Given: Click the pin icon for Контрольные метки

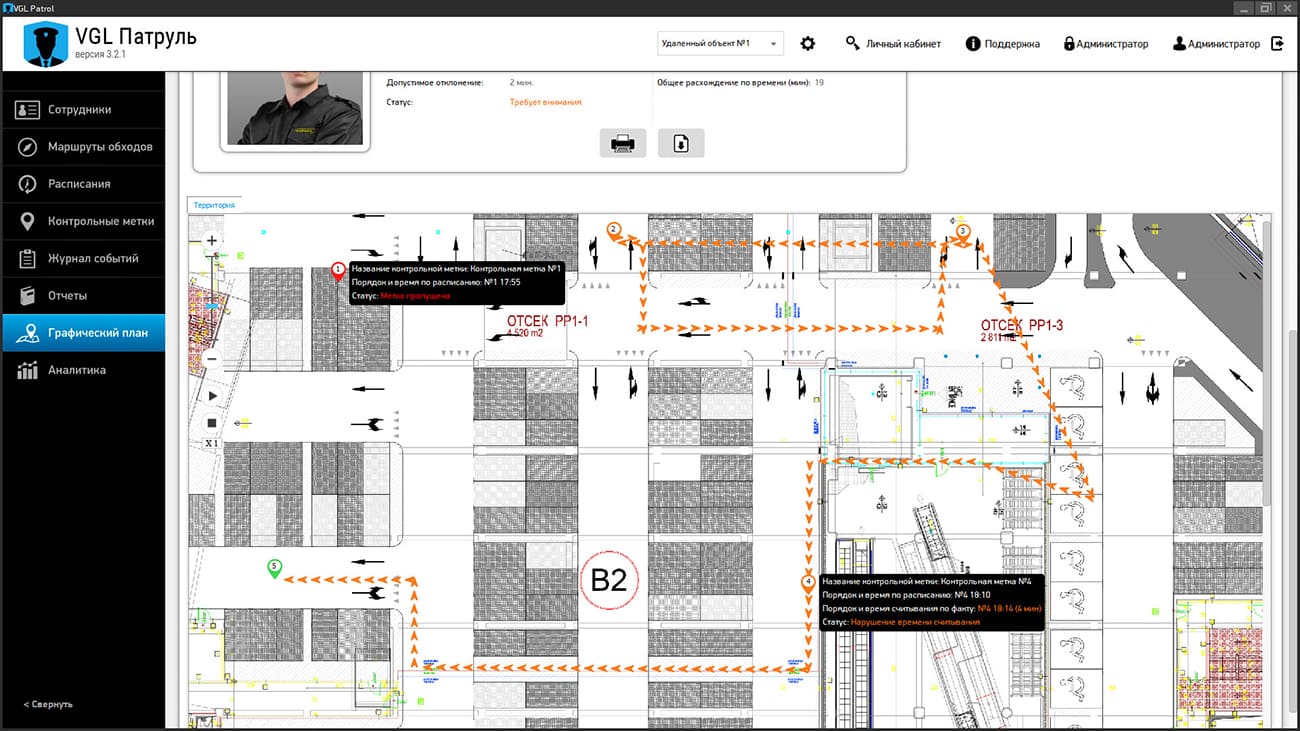Looking at the screenshot, I should click(x=28, y=221).
